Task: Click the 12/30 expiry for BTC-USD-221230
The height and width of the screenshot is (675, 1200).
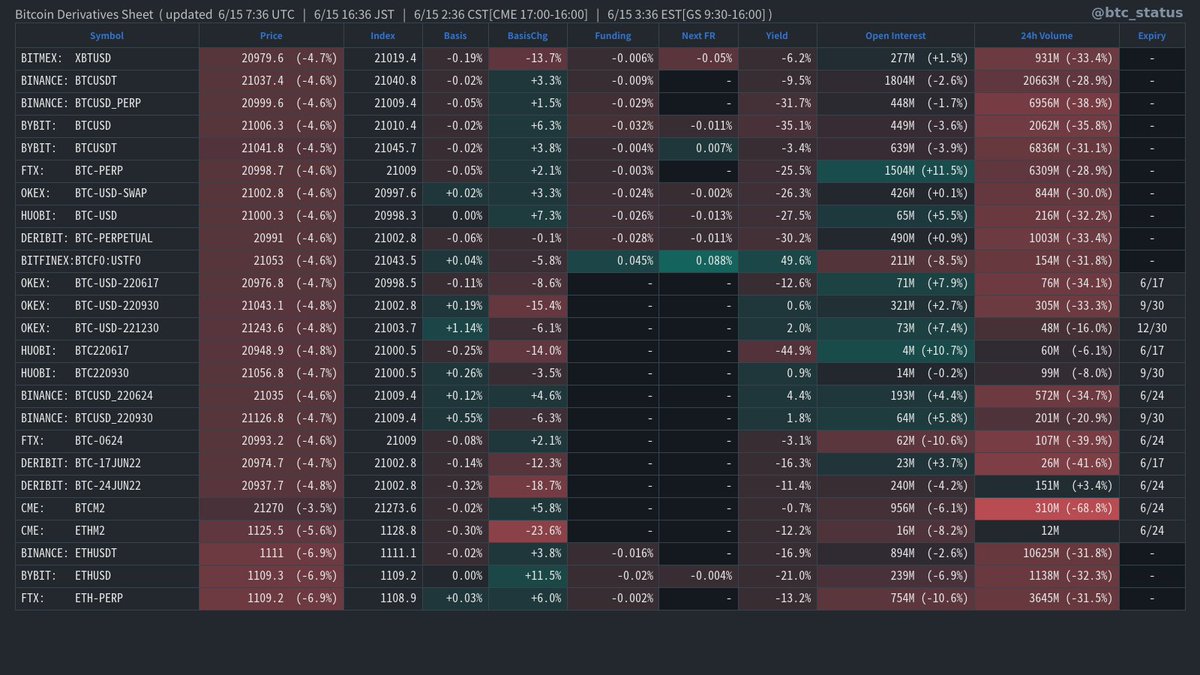Action: tap(1151, 328)
